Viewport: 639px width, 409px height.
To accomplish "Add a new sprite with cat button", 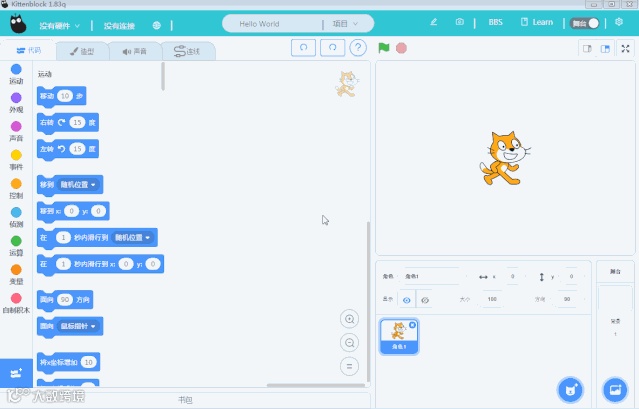I will (571, 390).
